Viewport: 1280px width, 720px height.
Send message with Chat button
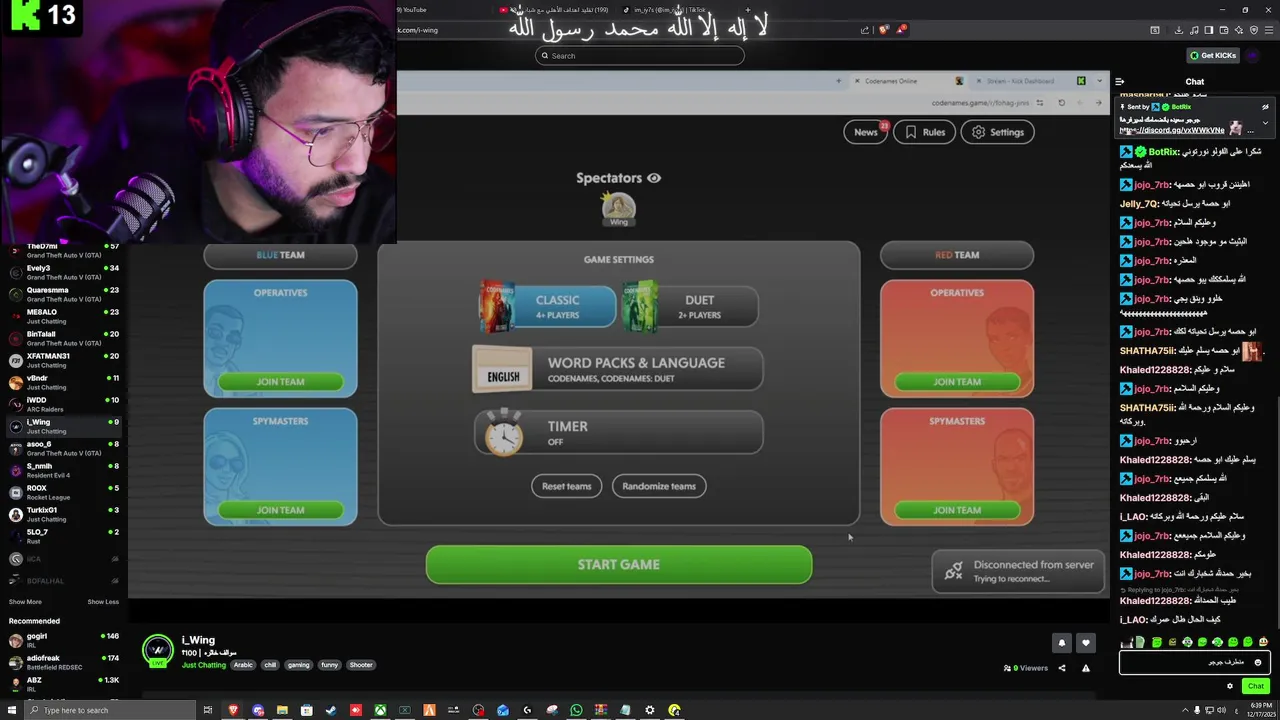(x=1256, y=686)
